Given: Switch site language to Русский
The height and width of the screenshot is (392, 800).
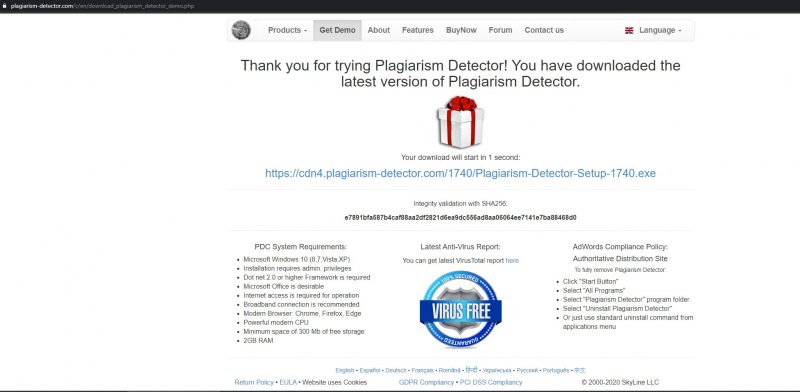Looking at the screenshot, I should [x=527, y=370].
